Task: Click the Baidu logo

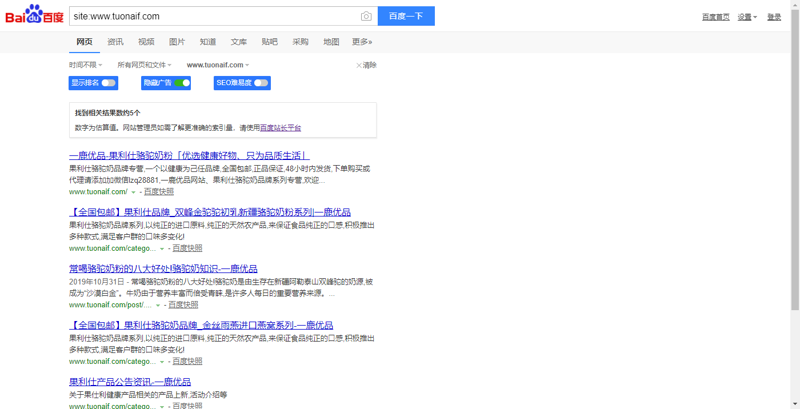Action: tap(34, 14)
